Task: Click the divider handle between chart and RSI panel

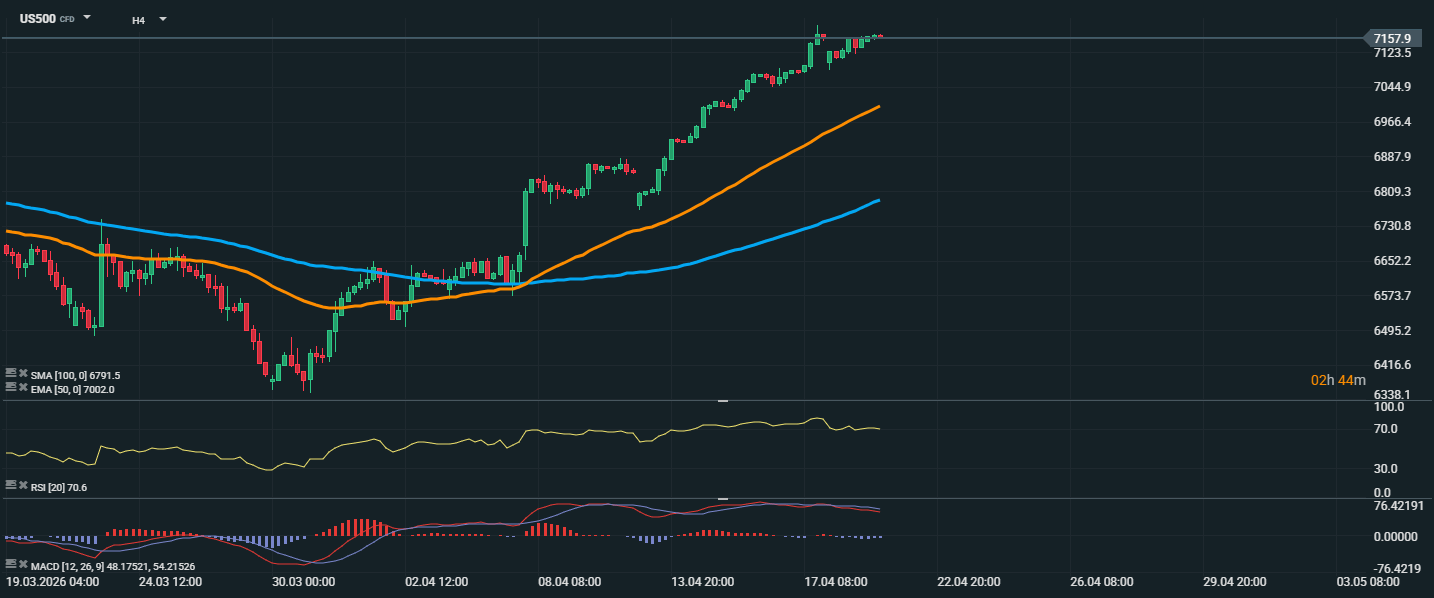Action: [723, 401]
